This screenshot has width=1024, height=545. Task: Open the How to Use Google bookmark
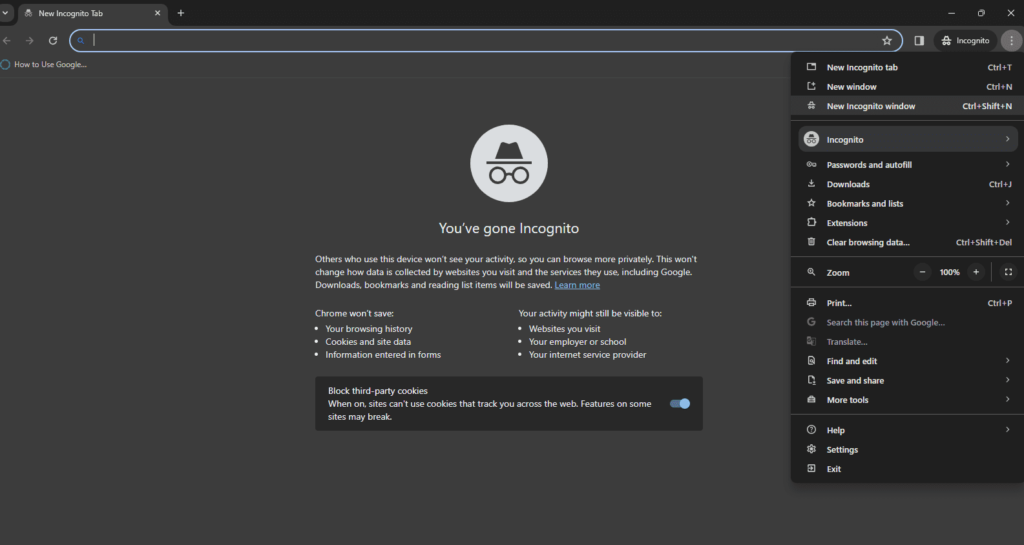(x=45, y=64)
